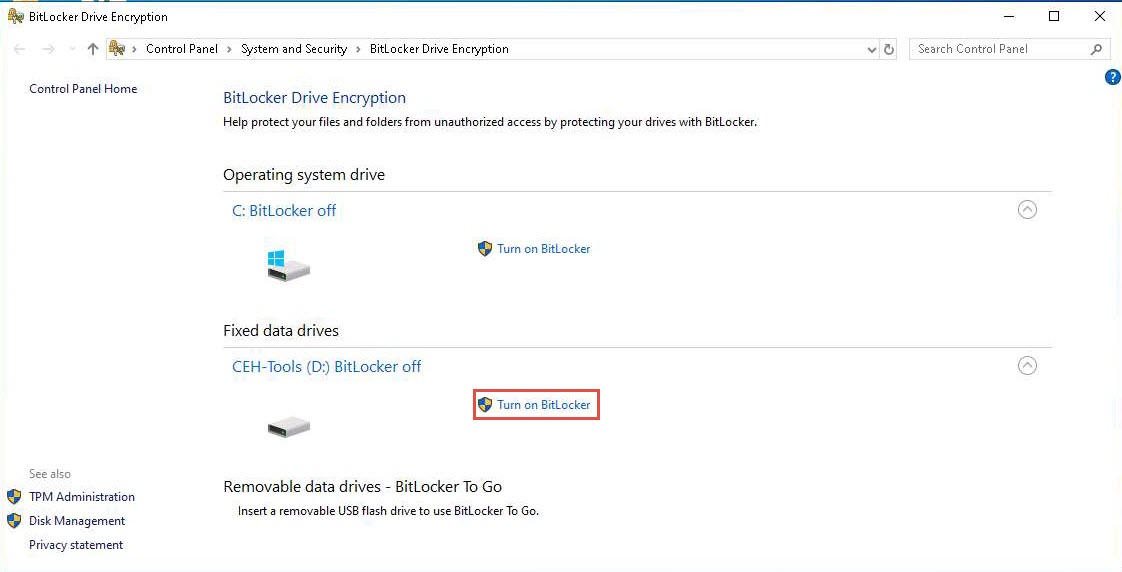Select System and Security breadcrumb item

point(294,49)
